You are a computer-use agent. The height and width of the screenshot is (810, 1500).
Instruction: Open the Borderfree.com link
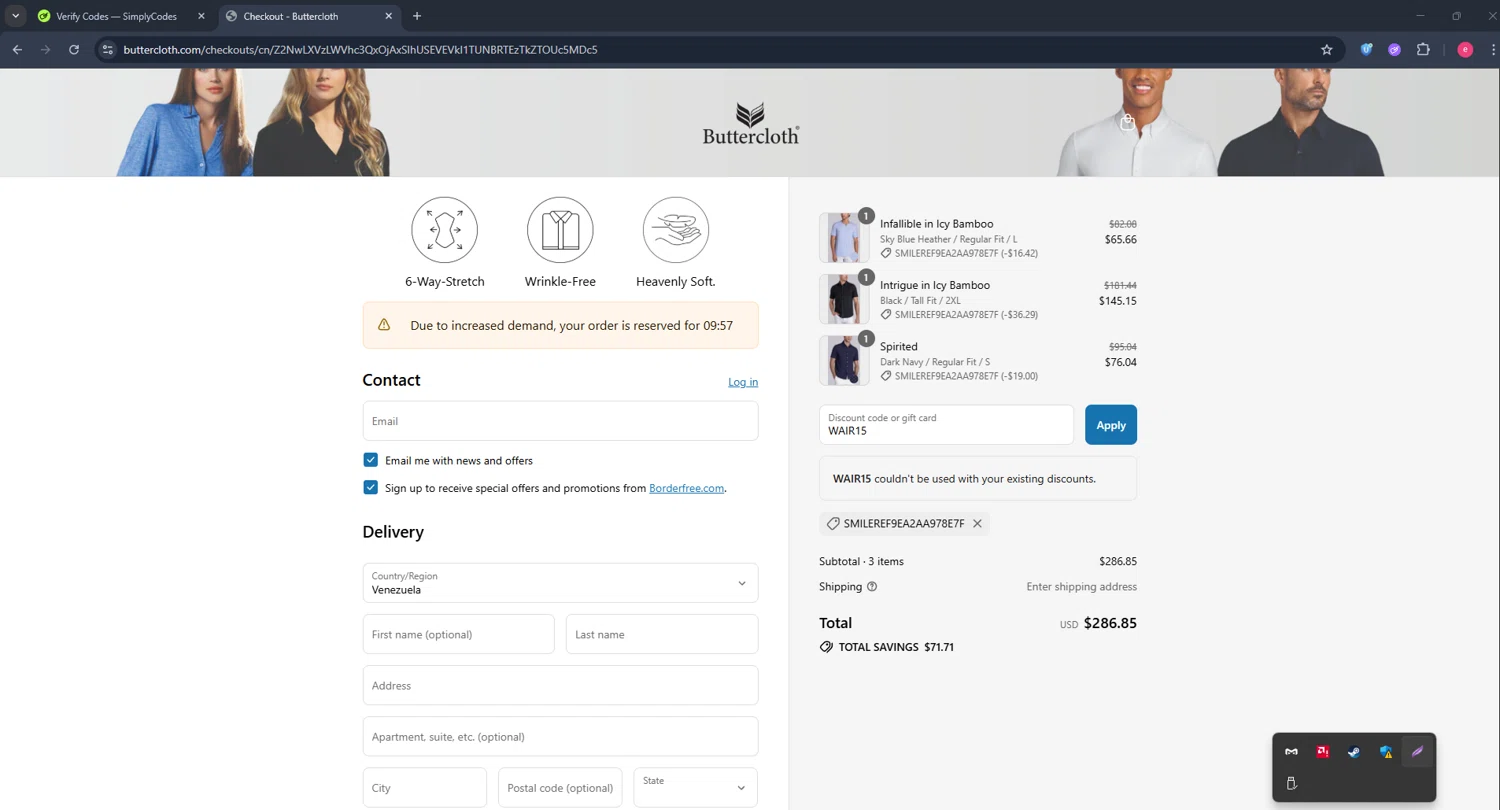(x=686, y=488)
